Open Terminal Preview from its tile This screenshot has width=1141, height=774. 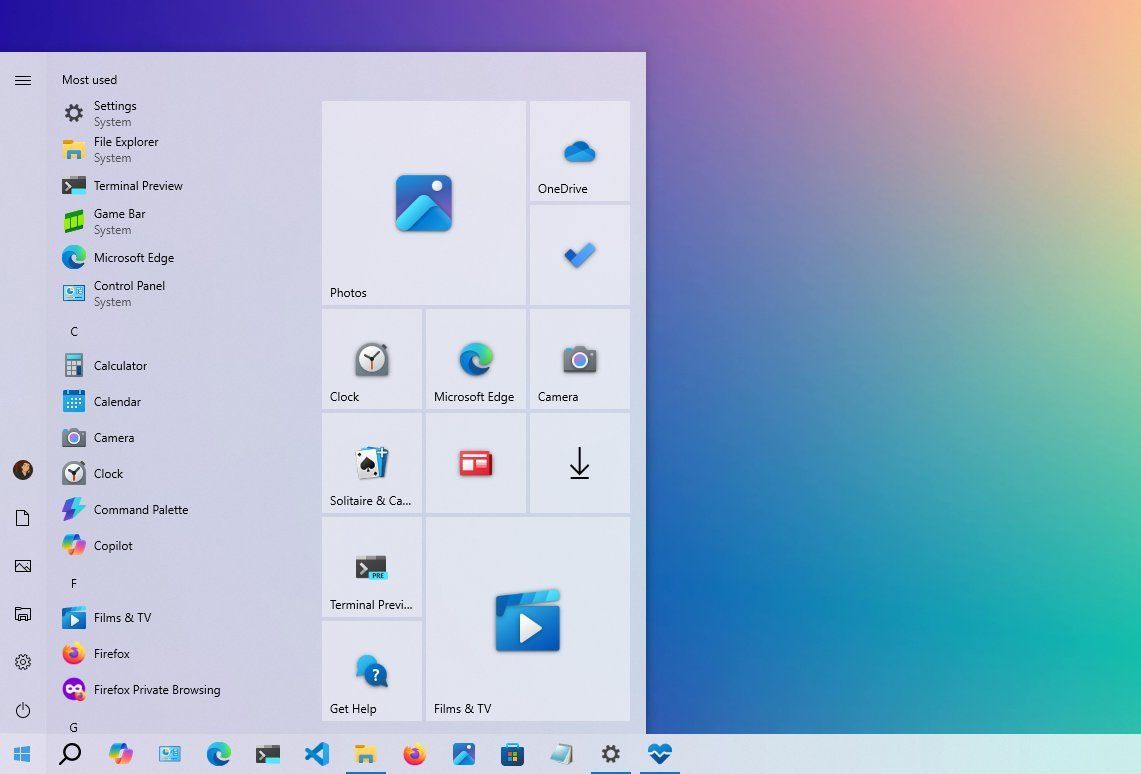(x=371, y=568)
